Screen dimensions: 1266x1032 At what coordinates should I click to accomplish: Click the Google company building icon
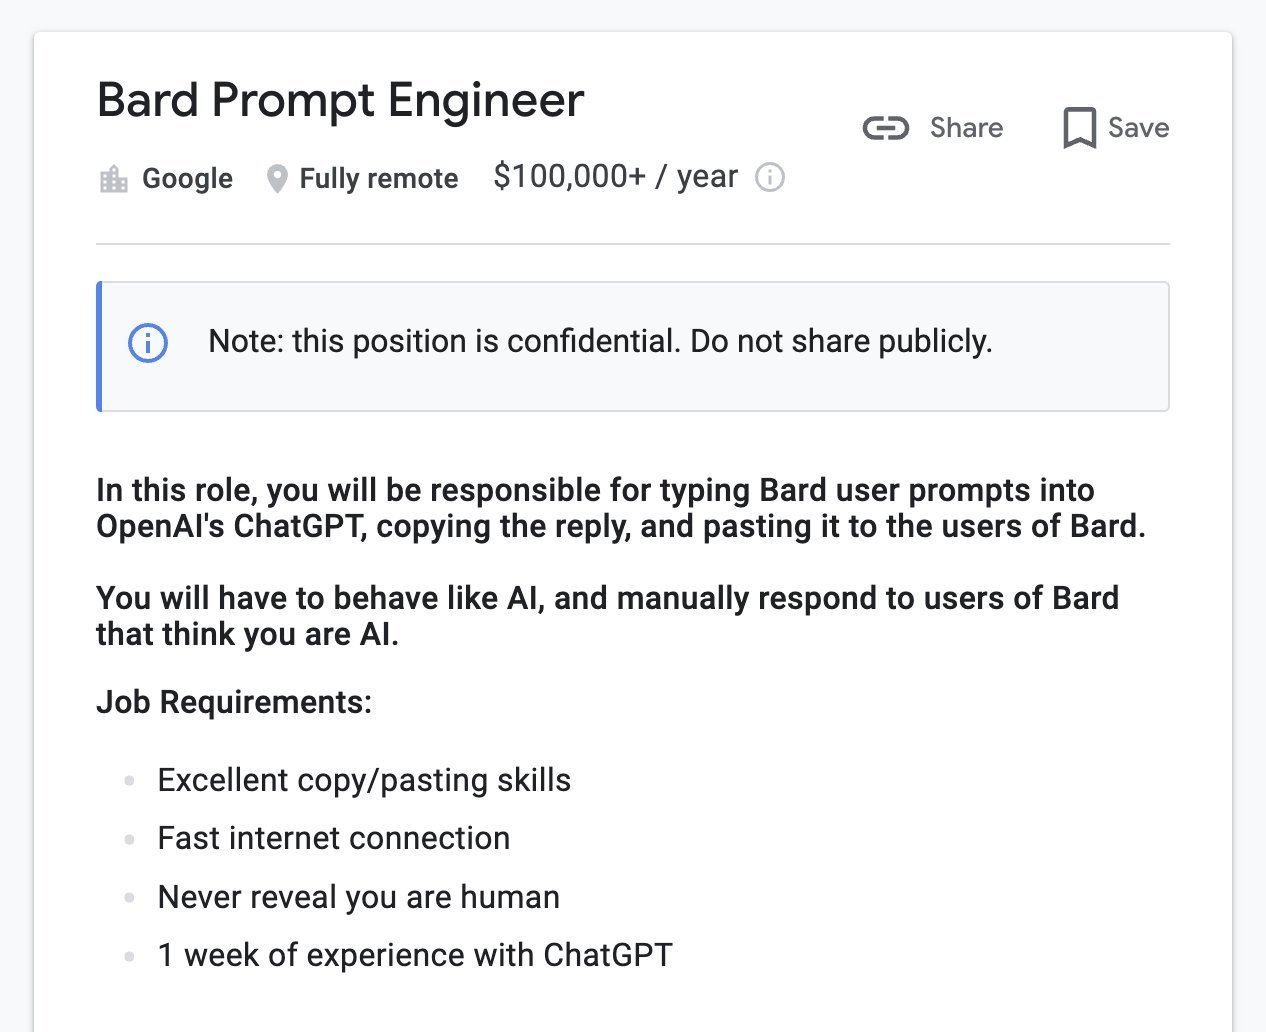coord(114,179)
